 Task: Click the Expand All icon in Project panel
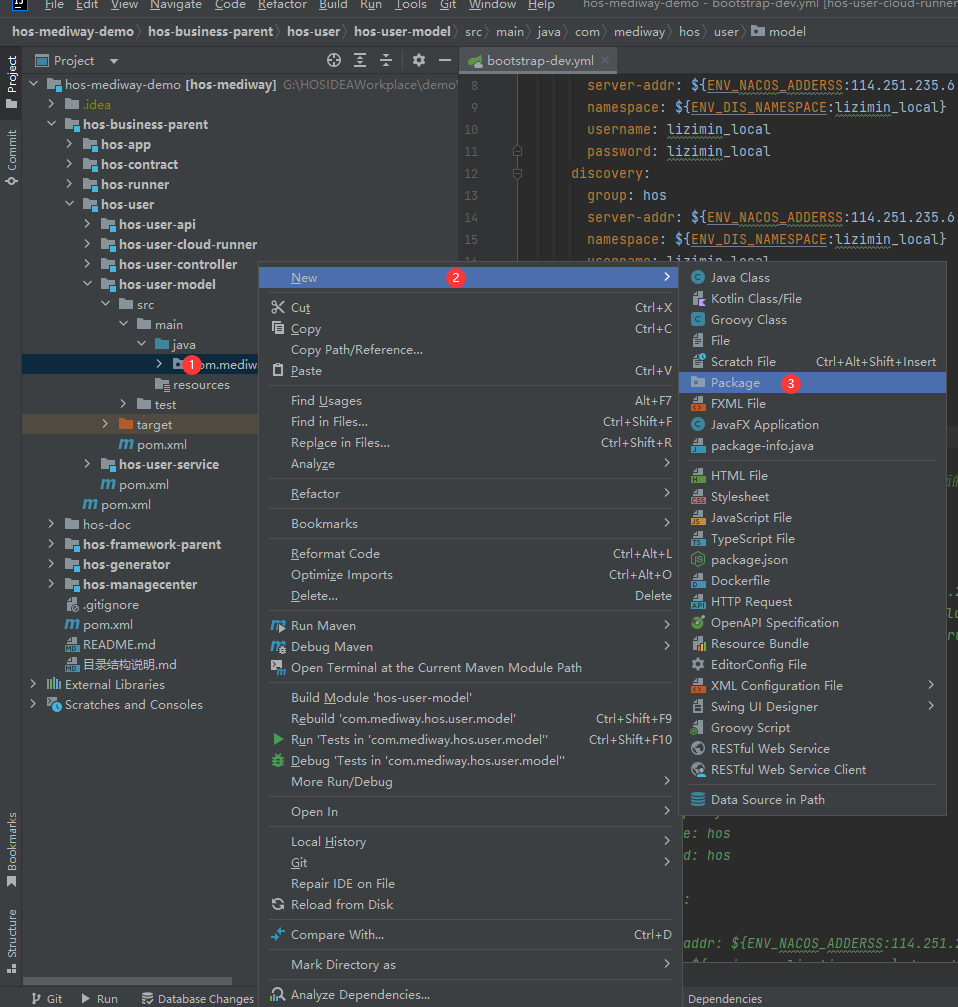point(360,61)
